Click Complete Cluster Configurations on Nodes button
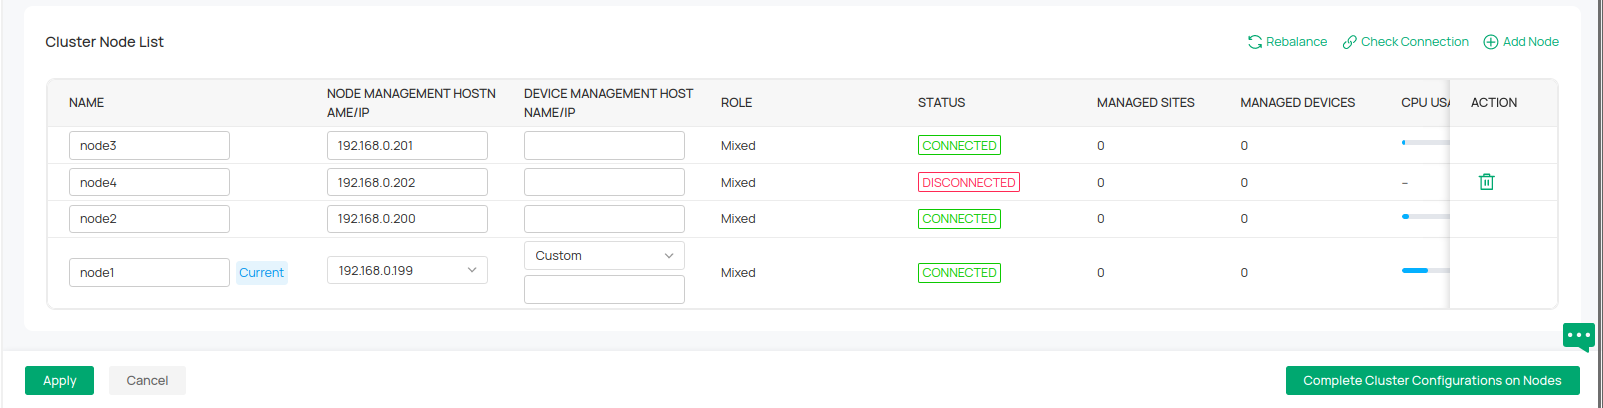This screenshot has height=408, width=1603. (x=1432, y=381)
